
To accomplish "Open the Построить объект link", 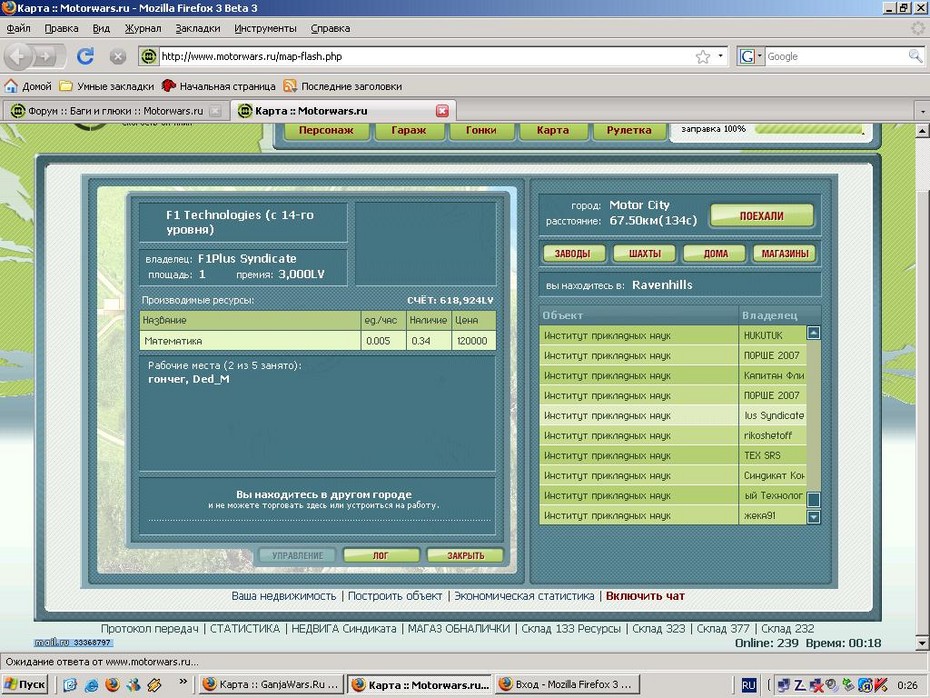I will [395, 596].
